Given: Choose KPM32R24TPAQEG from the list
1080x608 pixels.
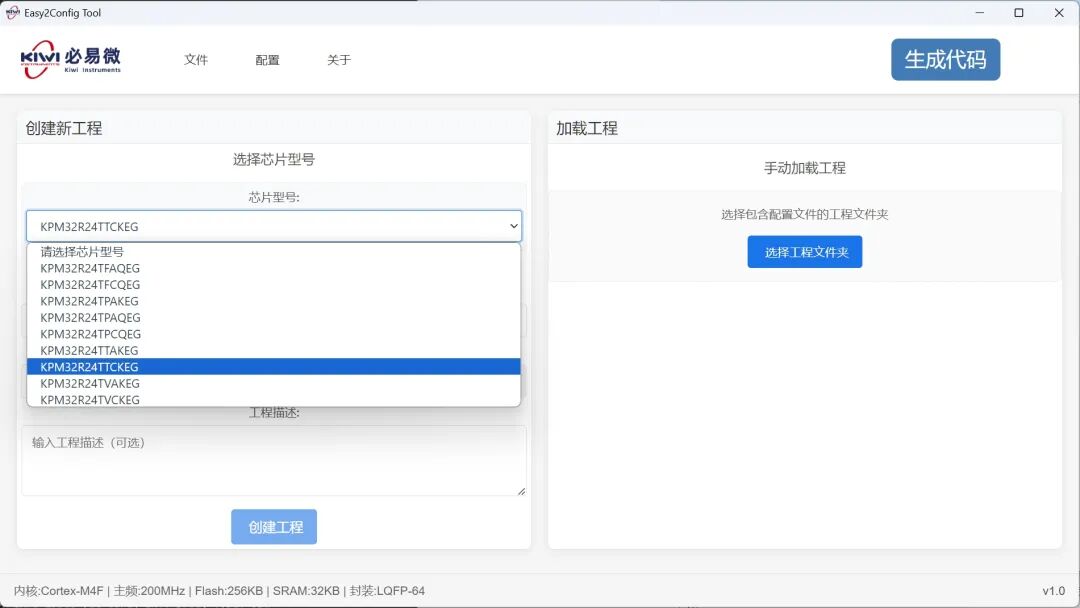Looking at the screenshot, I should coord(273,317).
